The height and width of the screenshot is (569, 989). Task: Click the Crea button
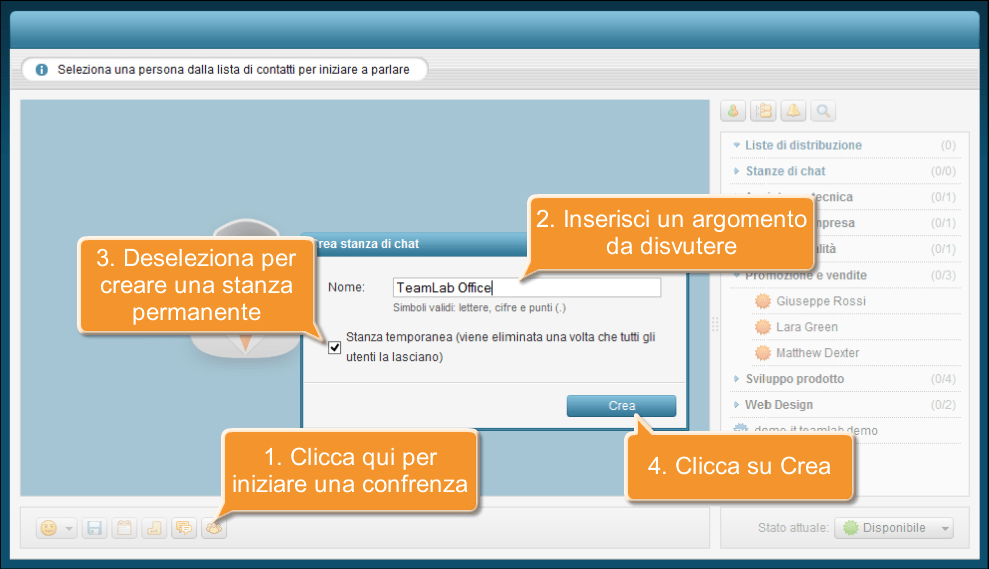click(x=621, y=406)
